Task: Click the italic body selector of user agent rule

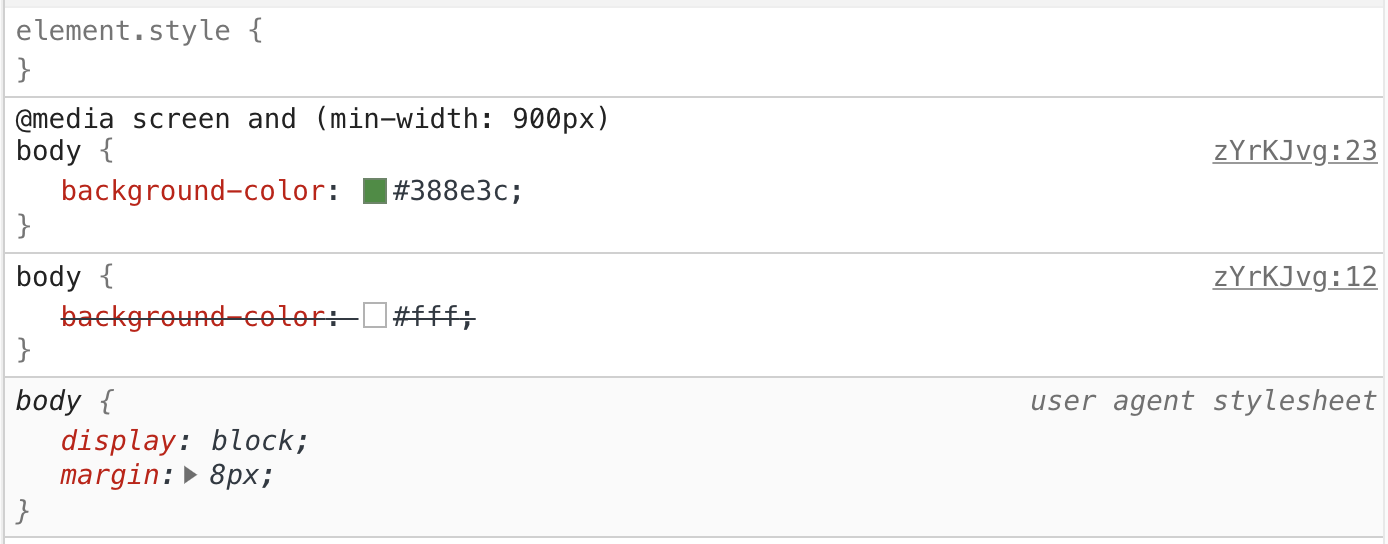Action: [48, 402]
